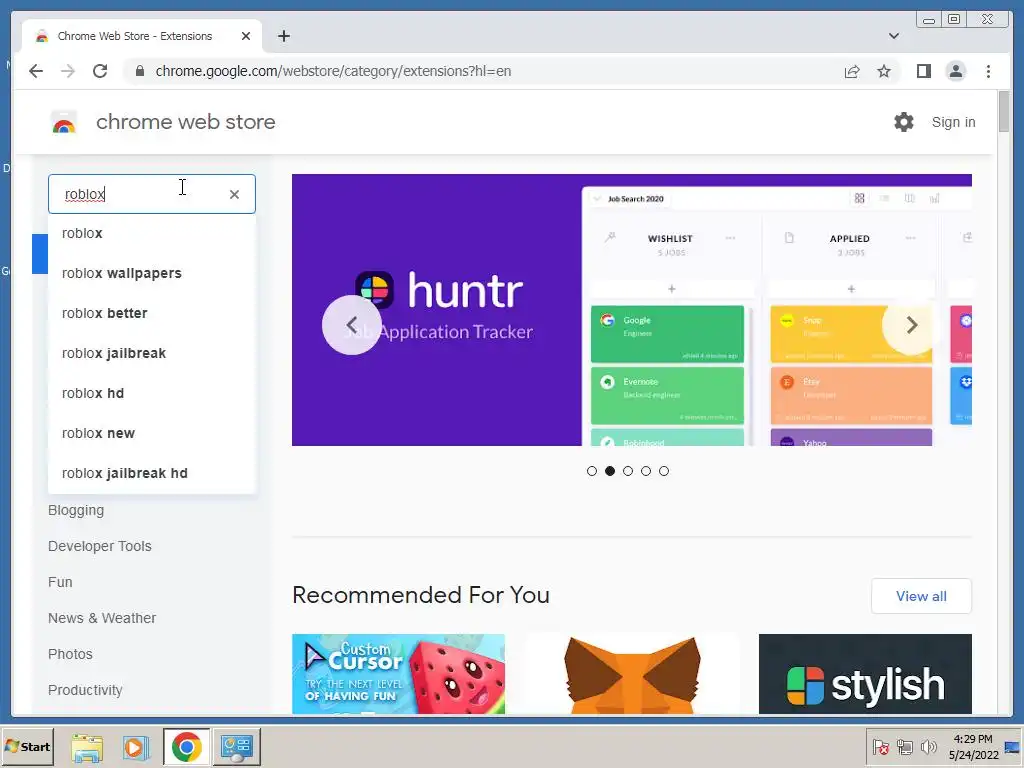The image size is (1024, 768).
Task: Click the Start button
Action: (27, 747)
